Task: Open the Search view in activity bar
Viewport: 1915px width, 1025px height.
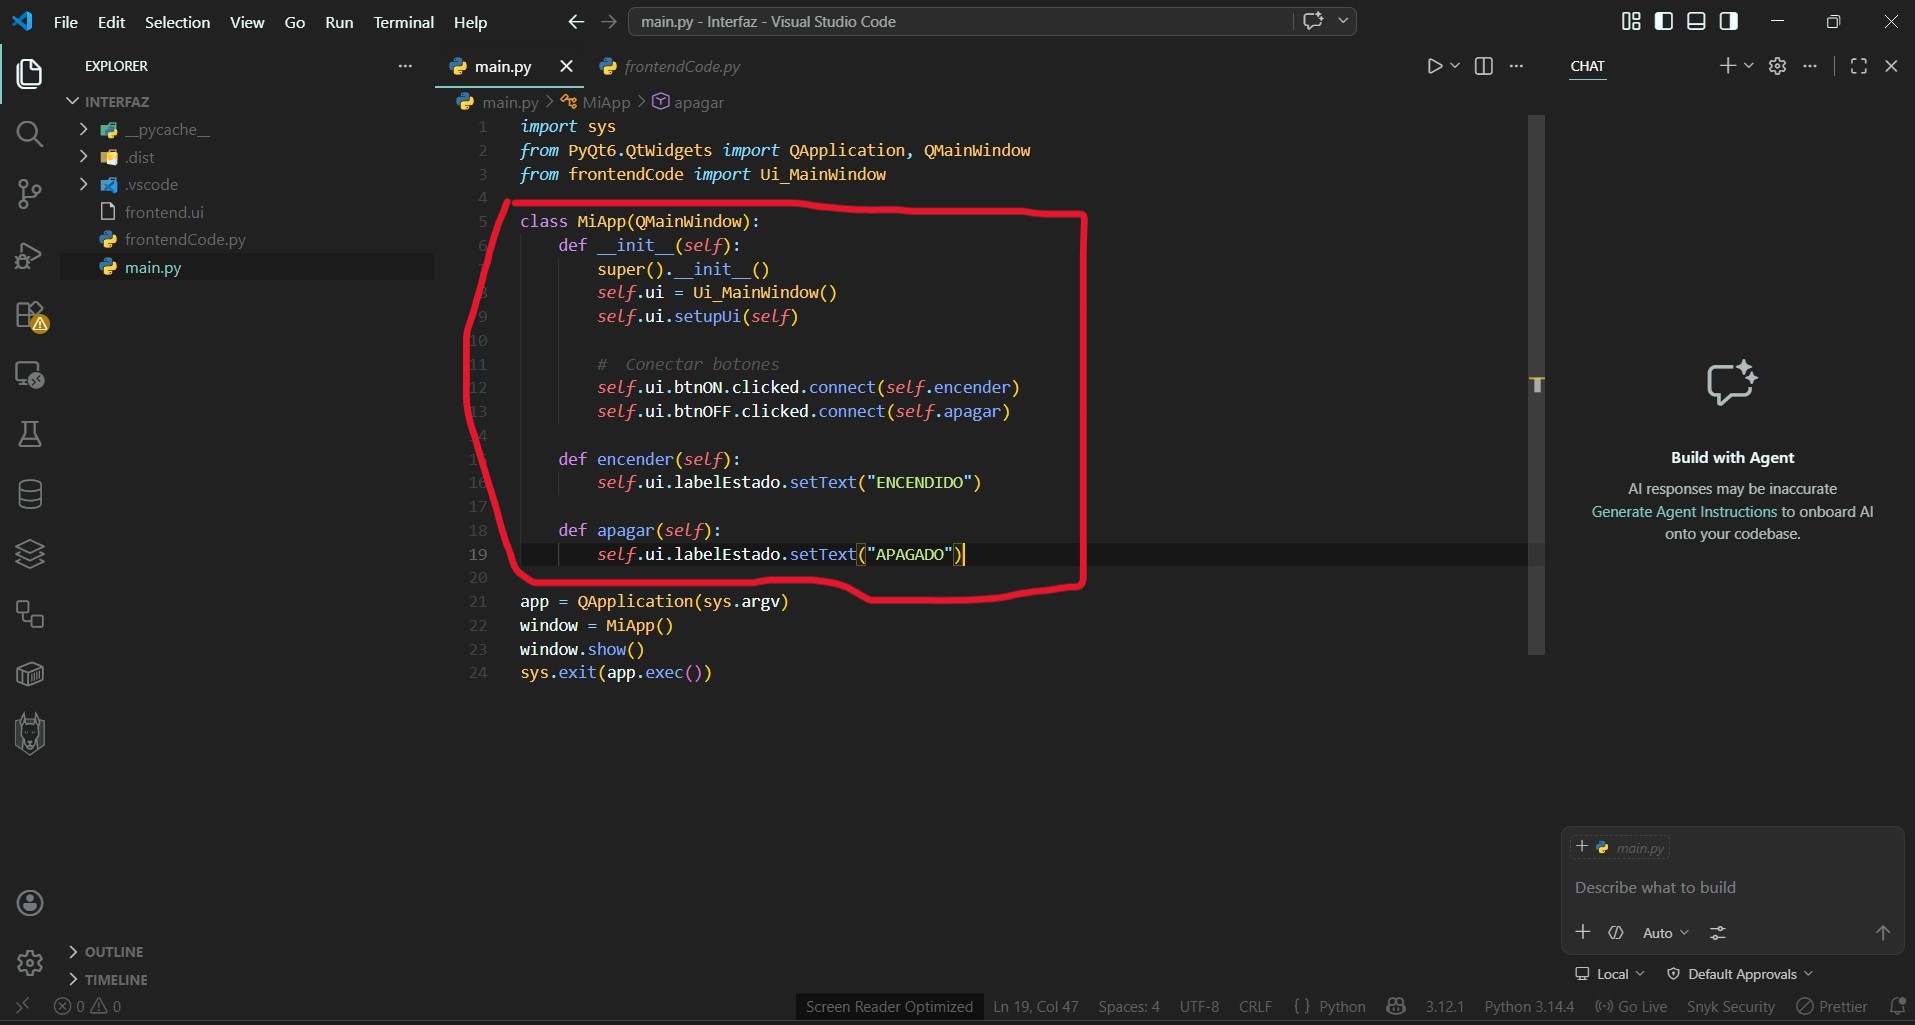Action: click(30, 133)
